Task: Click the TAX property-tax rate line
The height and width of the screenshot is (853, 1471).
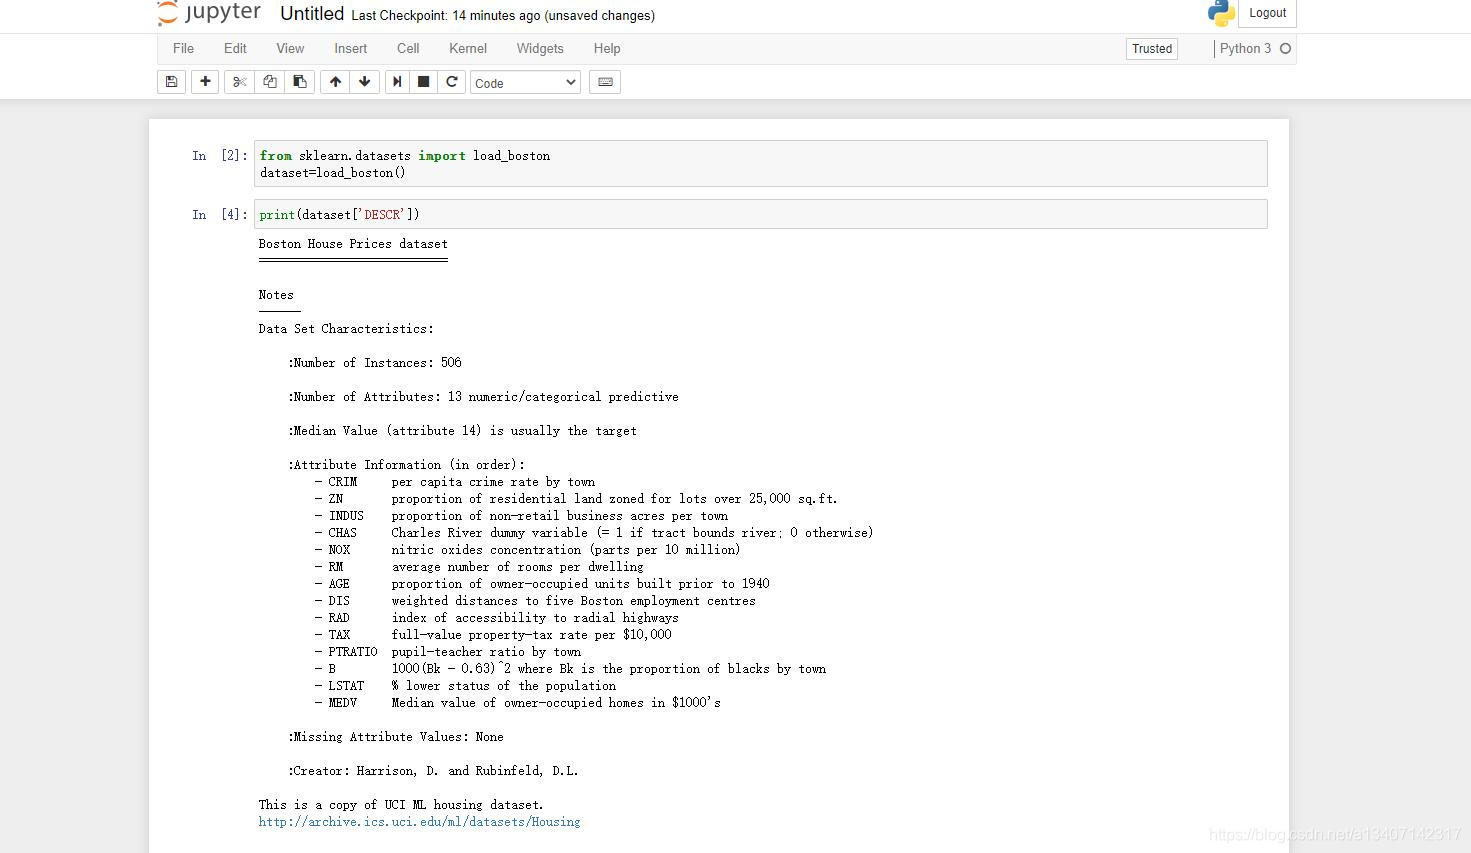Action: (x=493, y=635)
